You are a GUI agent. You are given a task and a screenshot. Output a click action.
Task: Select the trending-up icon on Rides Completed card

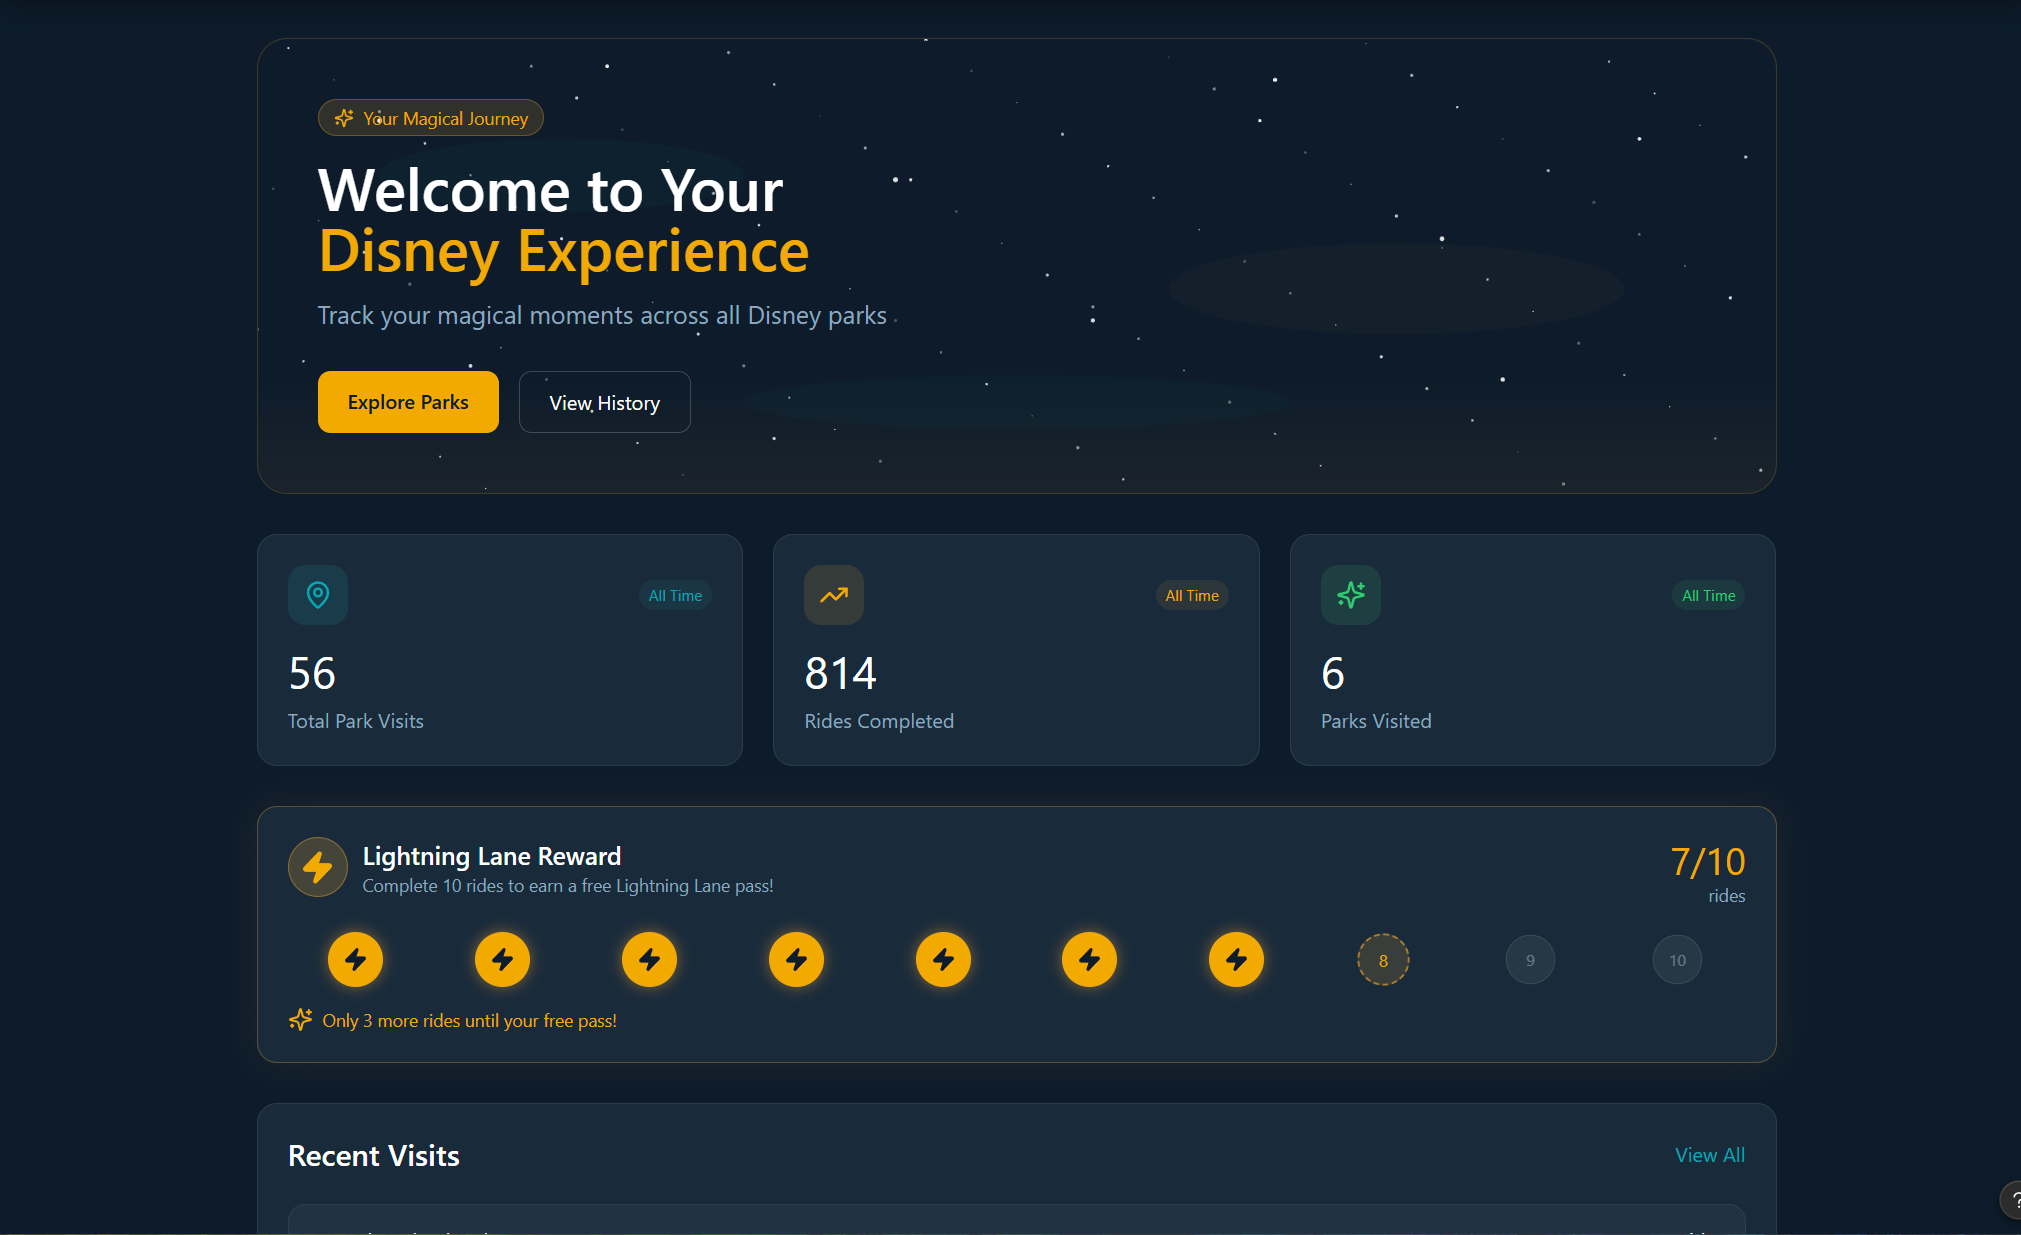pyautogui.click(x=833, y=594)
